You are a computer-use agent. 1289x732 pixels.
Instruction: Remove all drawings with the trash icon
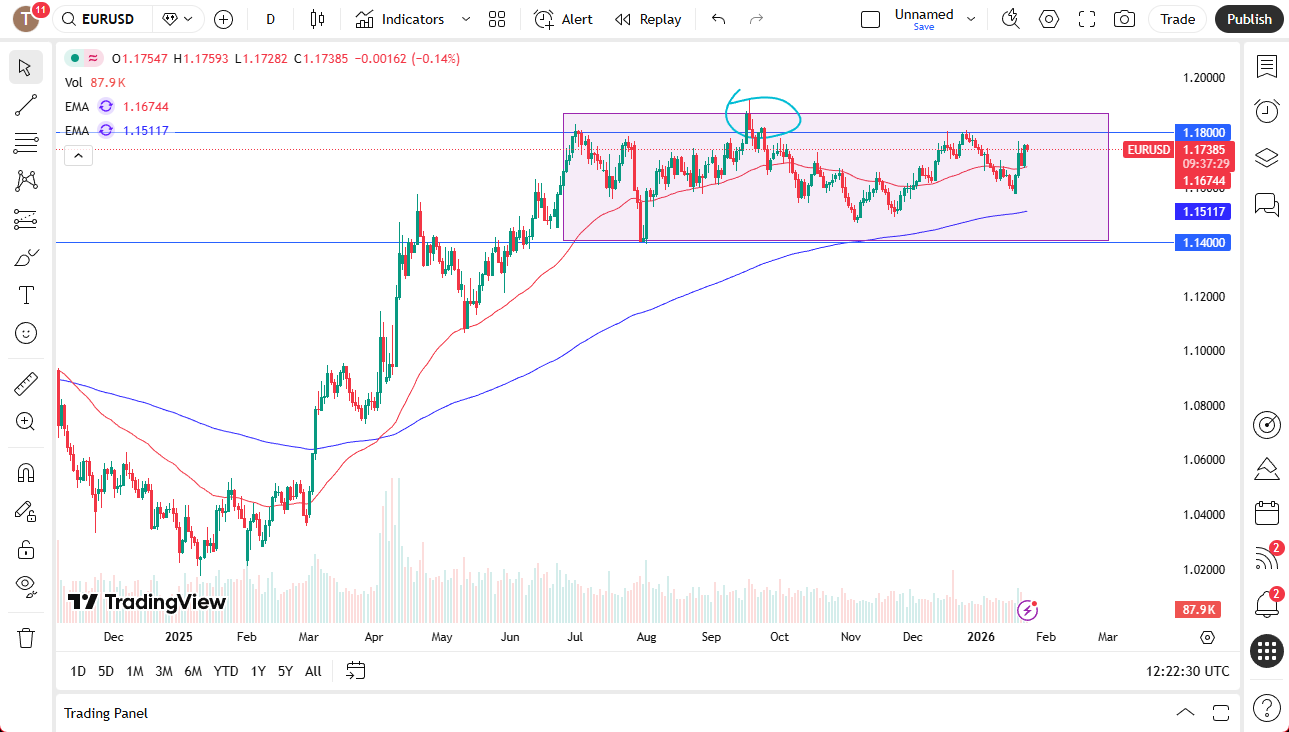pyautogui.click(x=26, y=636)
